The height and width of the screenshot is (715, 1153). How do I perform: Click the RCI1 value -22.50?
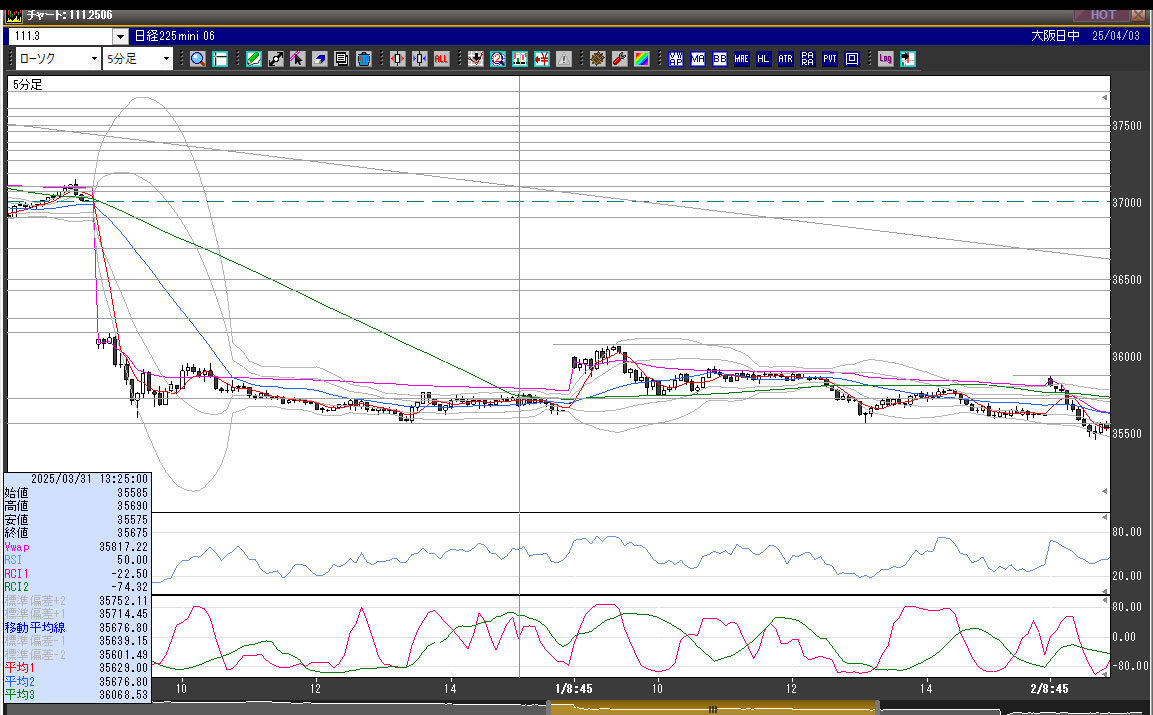pyautogui.click(x=129, y=574)
